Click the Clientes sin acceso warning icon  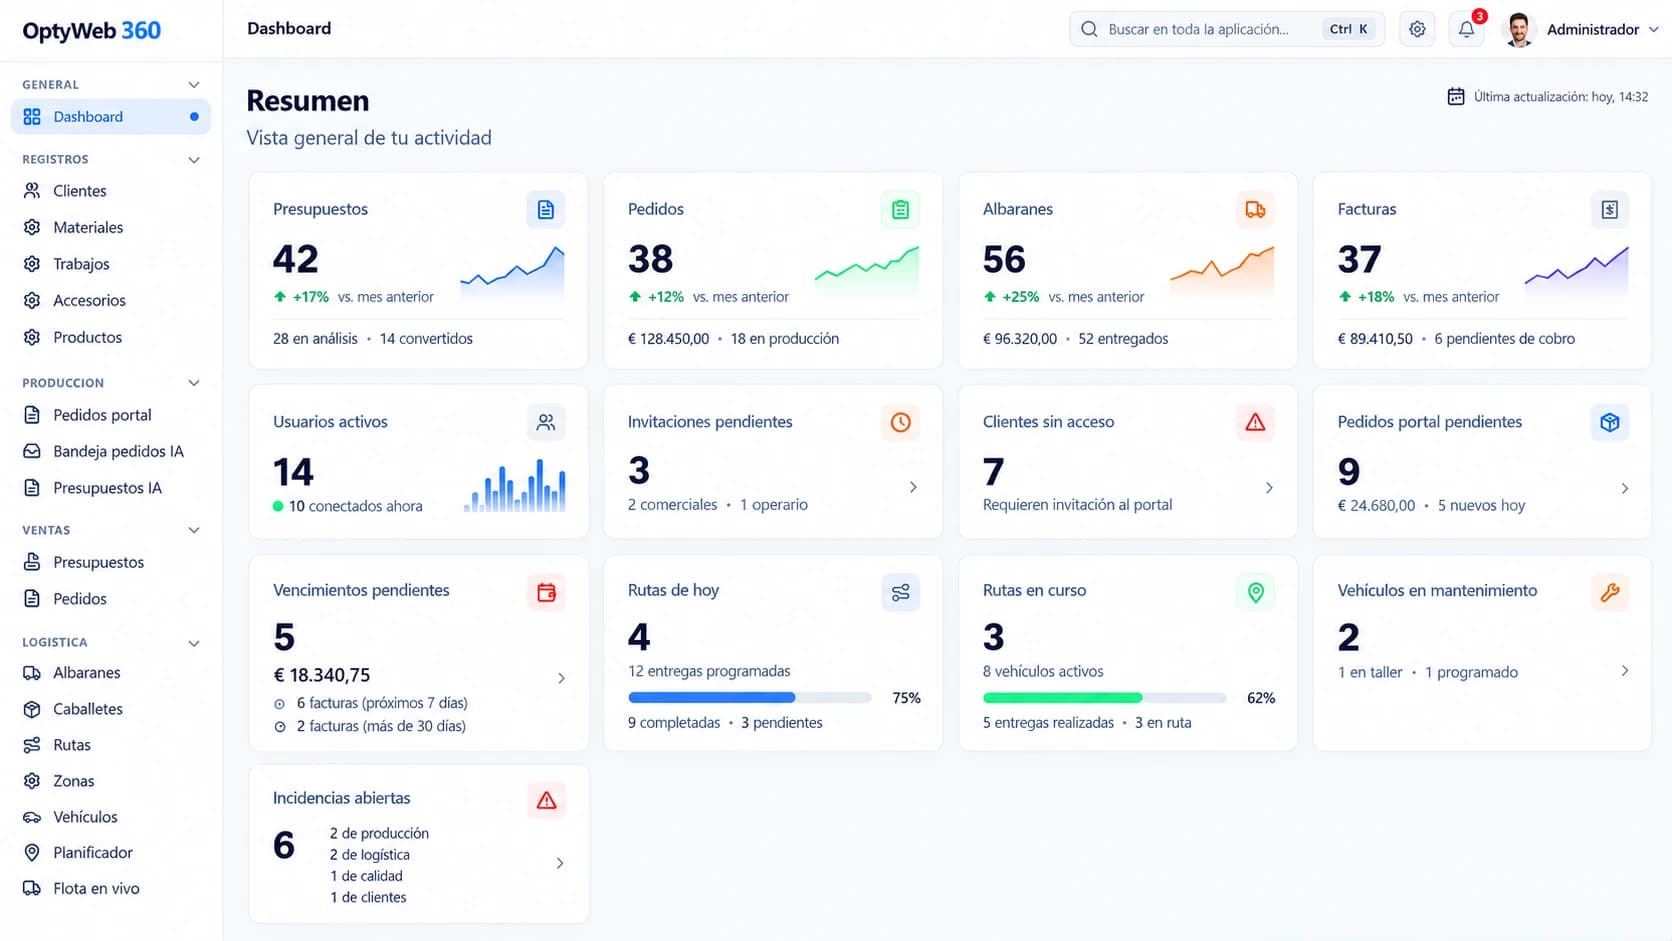coord(1255,422)
